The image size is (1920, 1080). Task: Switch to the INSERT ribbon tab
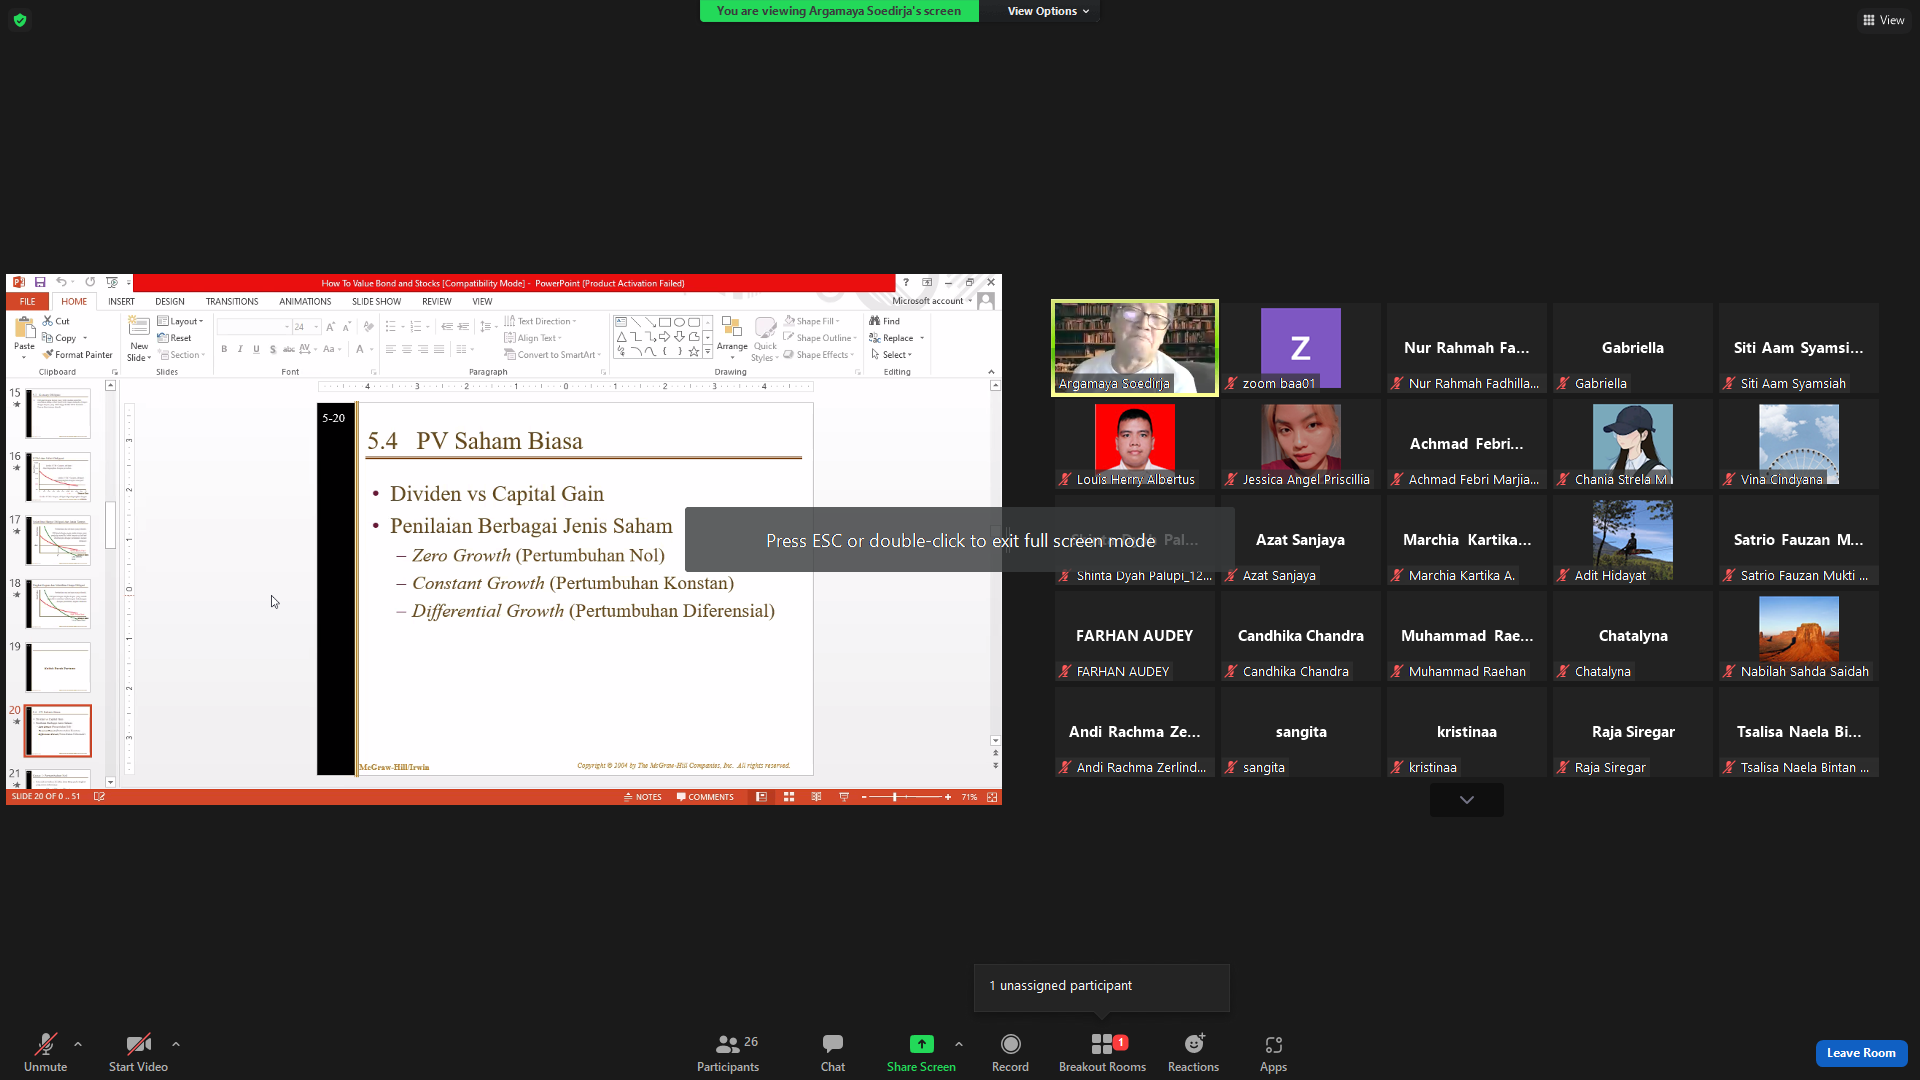(x=121, y=301)
